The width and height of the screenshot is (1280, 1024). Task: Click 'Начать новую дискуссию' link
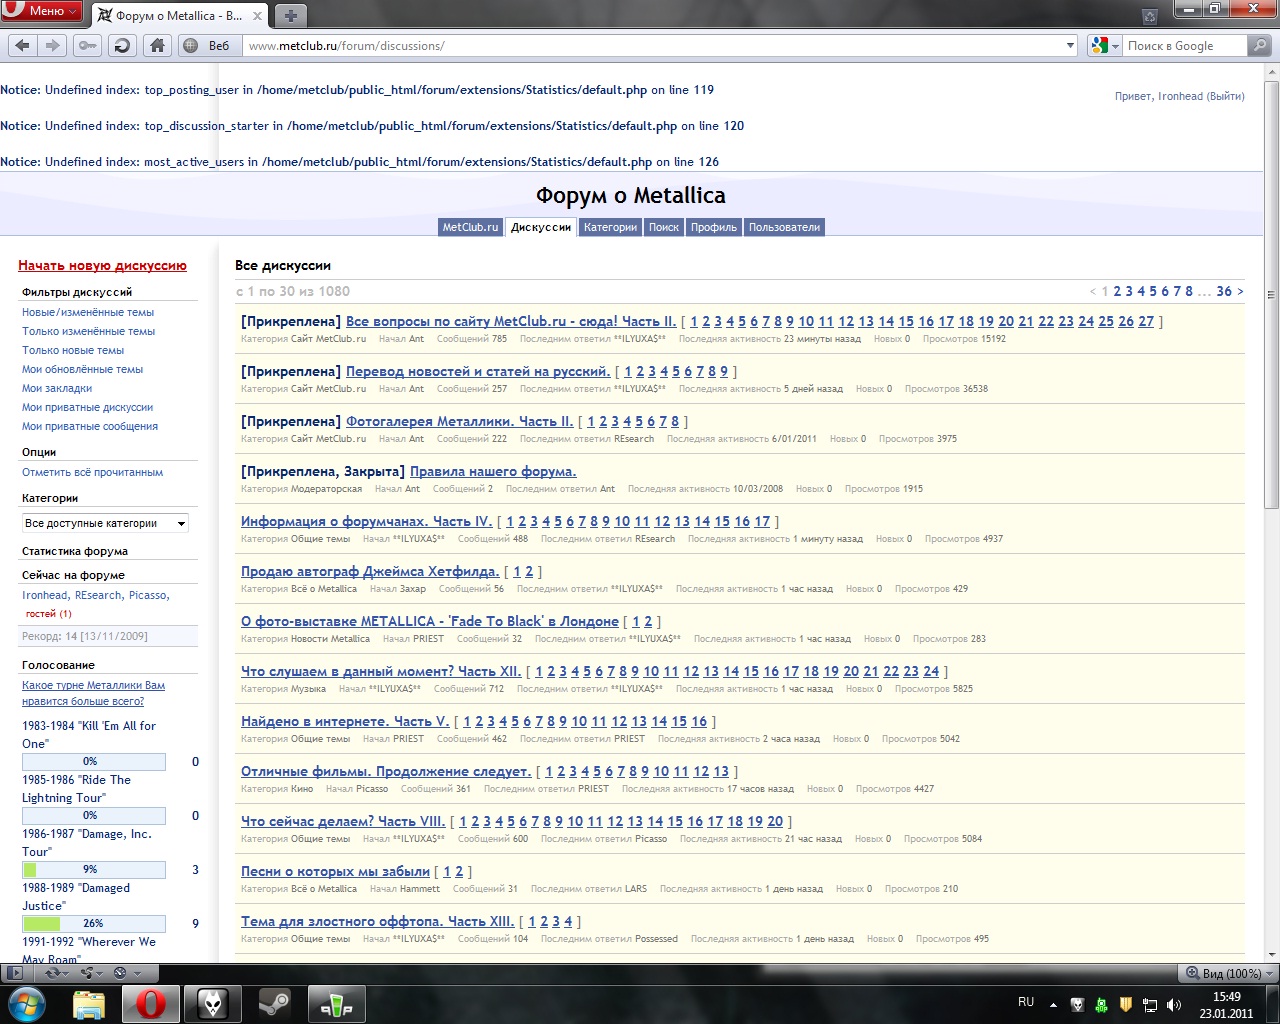102,266
